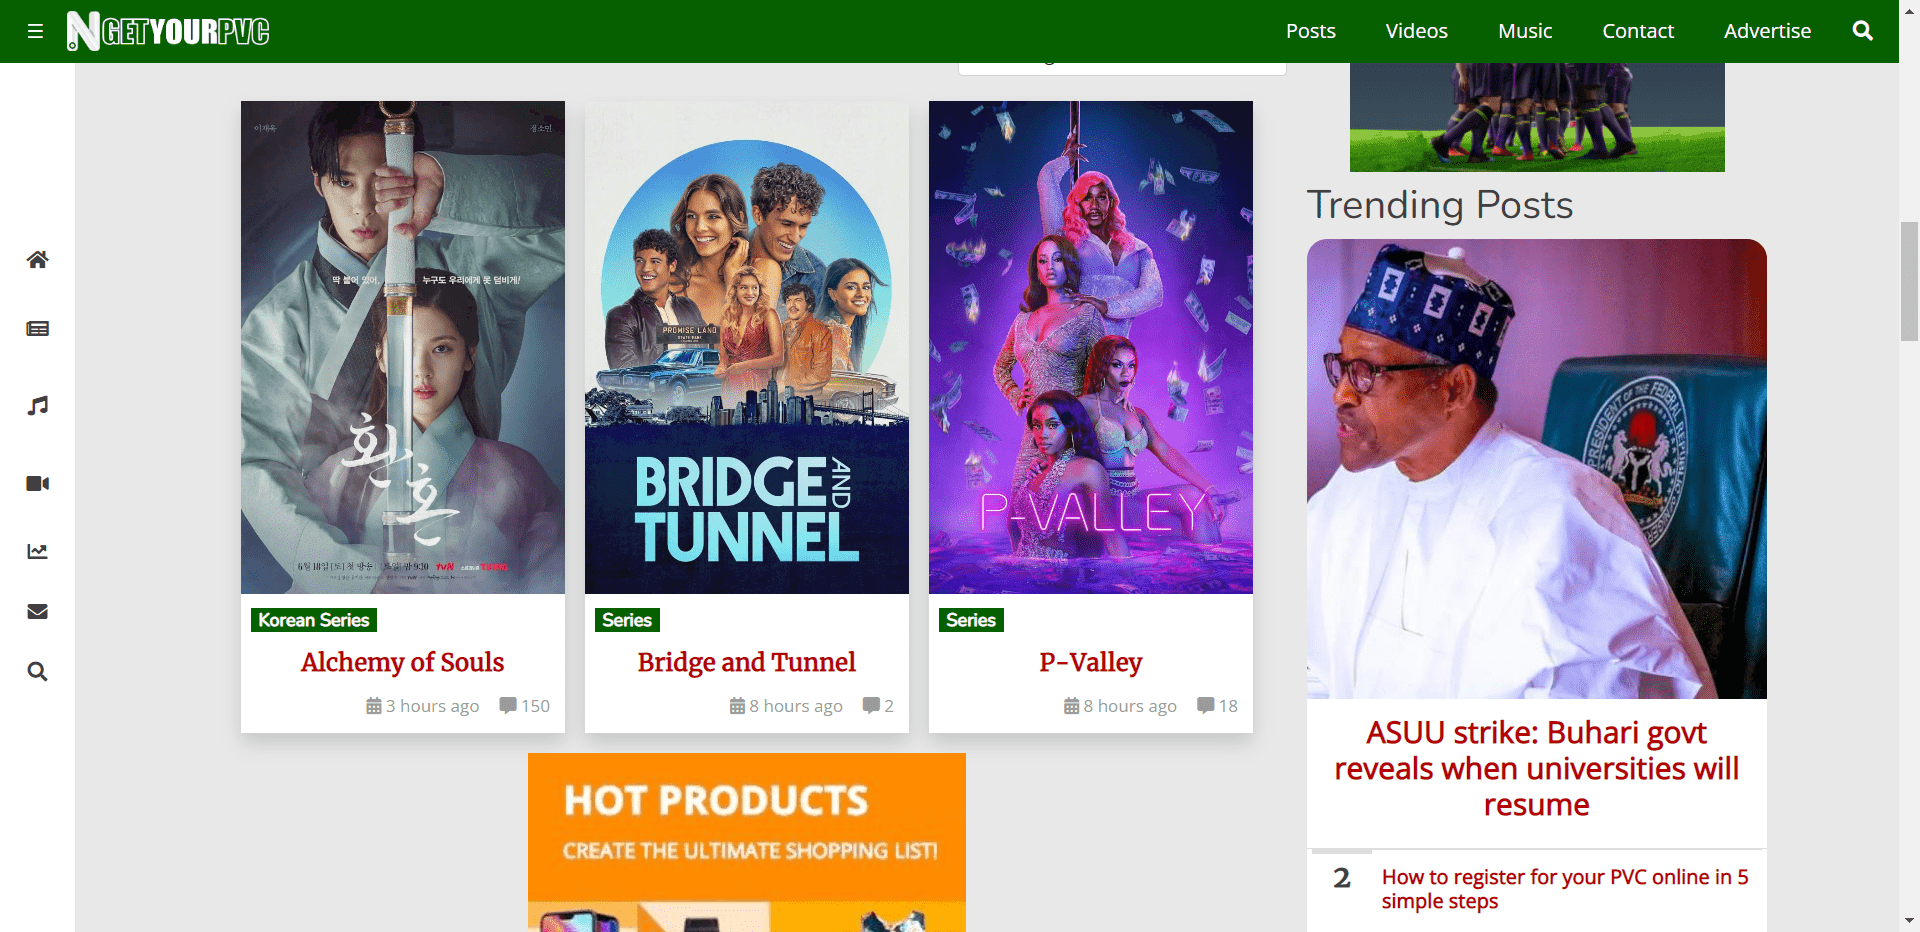1920x932 pixels.
Task: Open posts via sidebar newspaper icon
Action: (38, 329)
